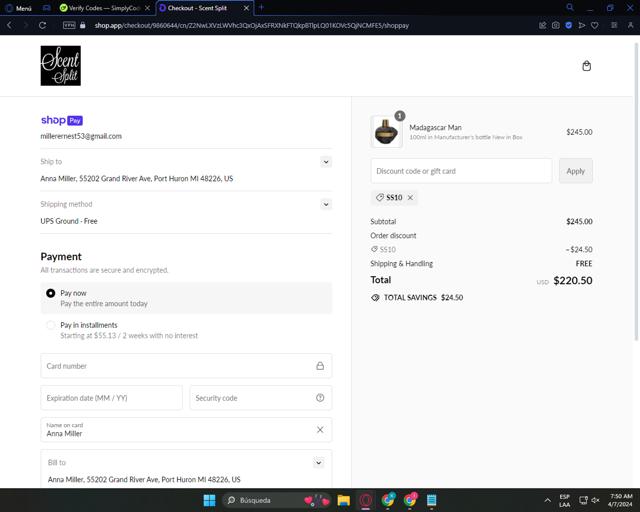Select Pay in installments option
The height and width of the screenshot is (512, 640).
[x=186, y=330]
